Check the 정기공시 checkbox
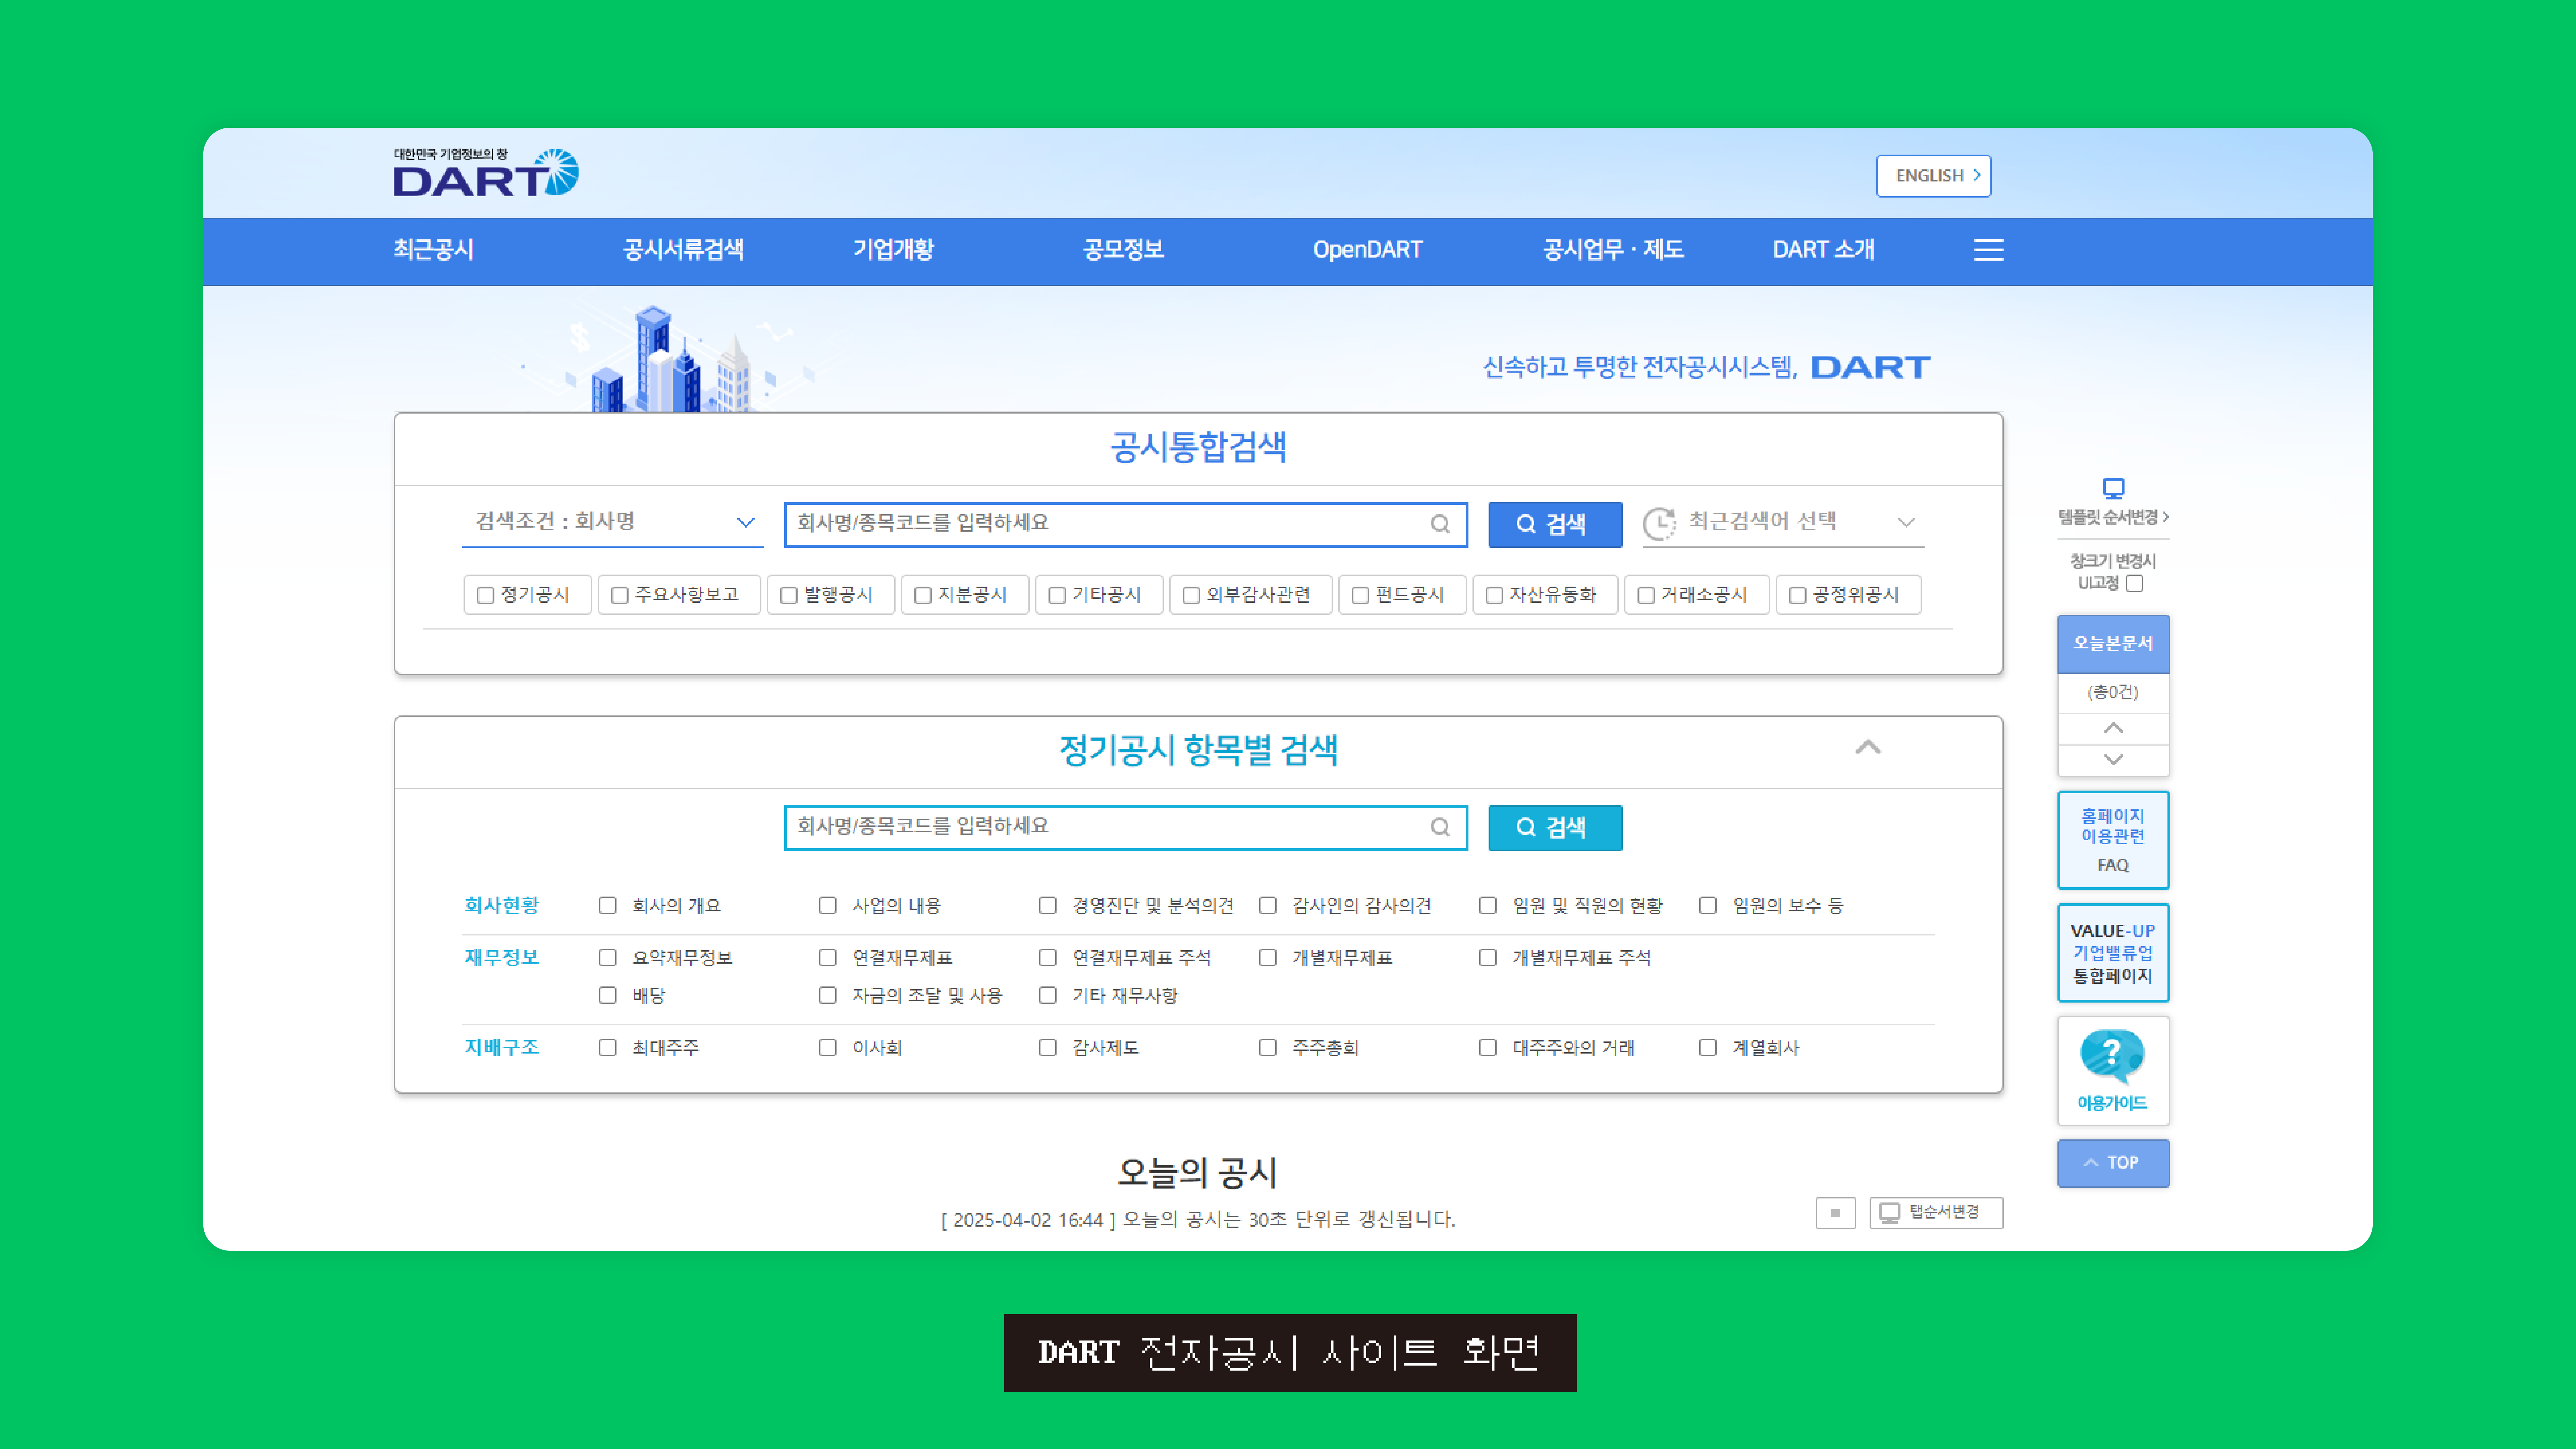 [486, 595]
